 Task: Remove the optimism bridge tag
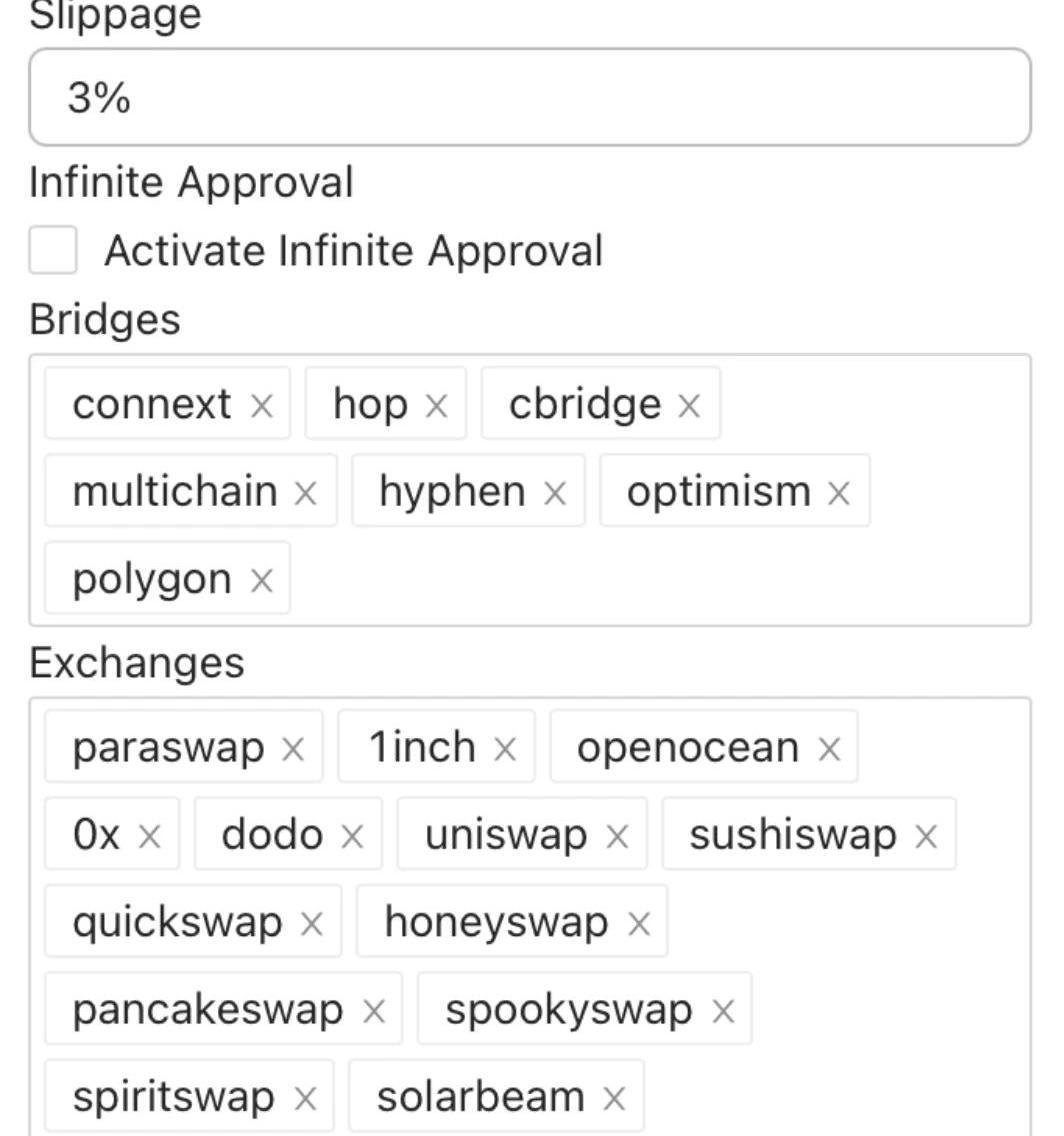839,492
